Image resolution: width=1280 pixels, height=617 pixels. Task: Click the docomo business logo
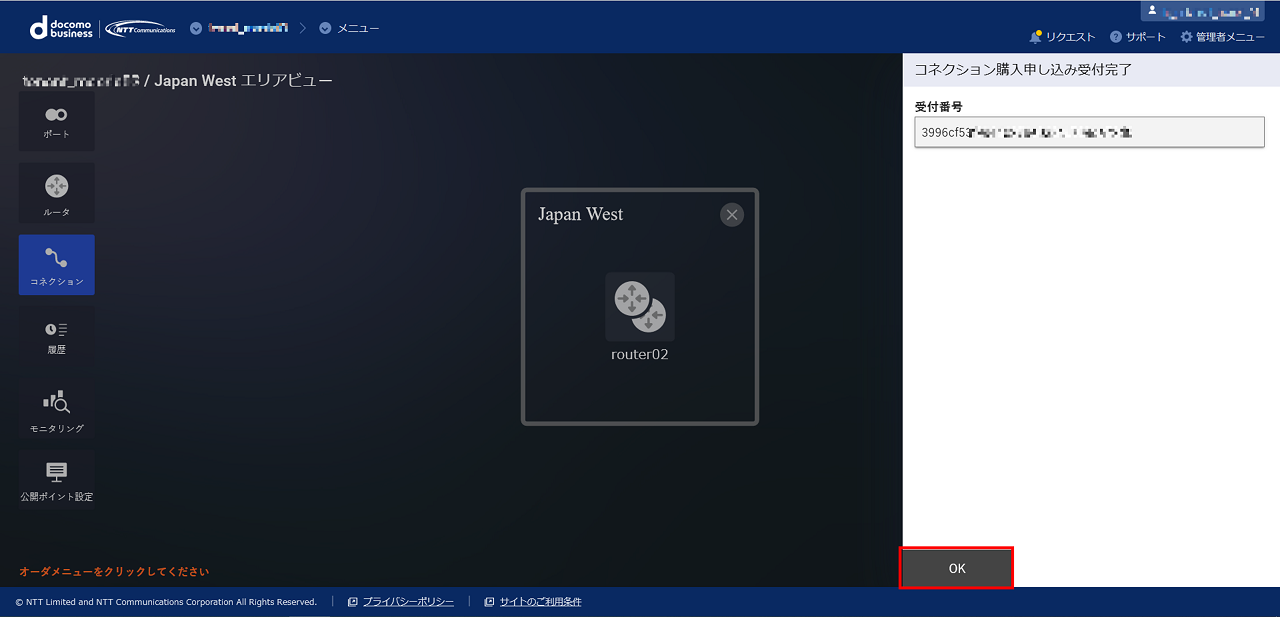click(62, 28)
